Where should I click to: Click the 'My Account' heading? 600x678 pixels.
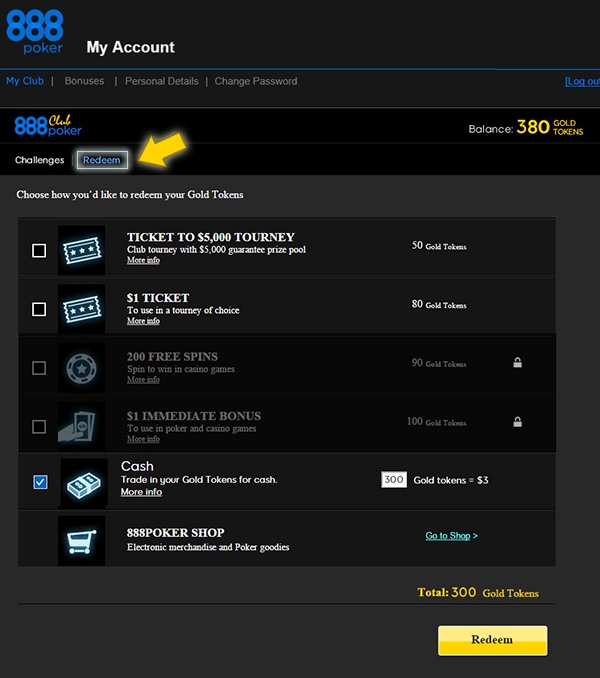(x=131, y=47)
